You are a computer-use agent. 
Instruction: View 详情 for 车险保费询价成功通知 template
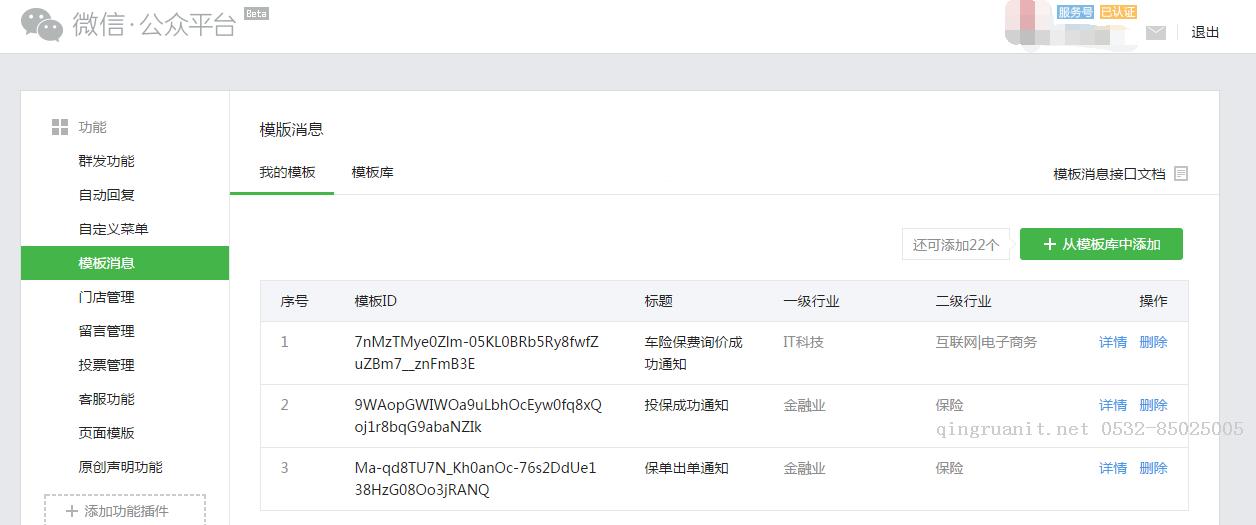pyautogui.click(x=1113, y=342)
